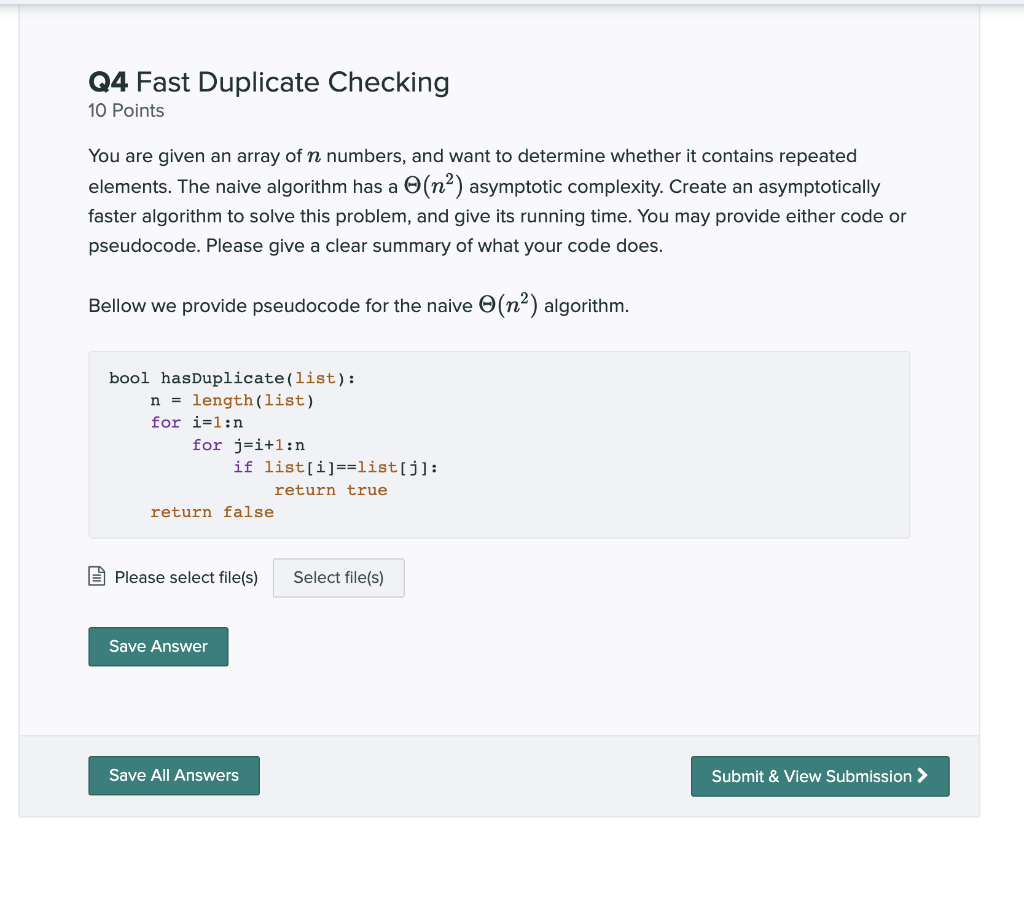Click the Q4 Fast Duplicate Checking heading
Viewport: 1024px width, 906px height.
[268, 82]
